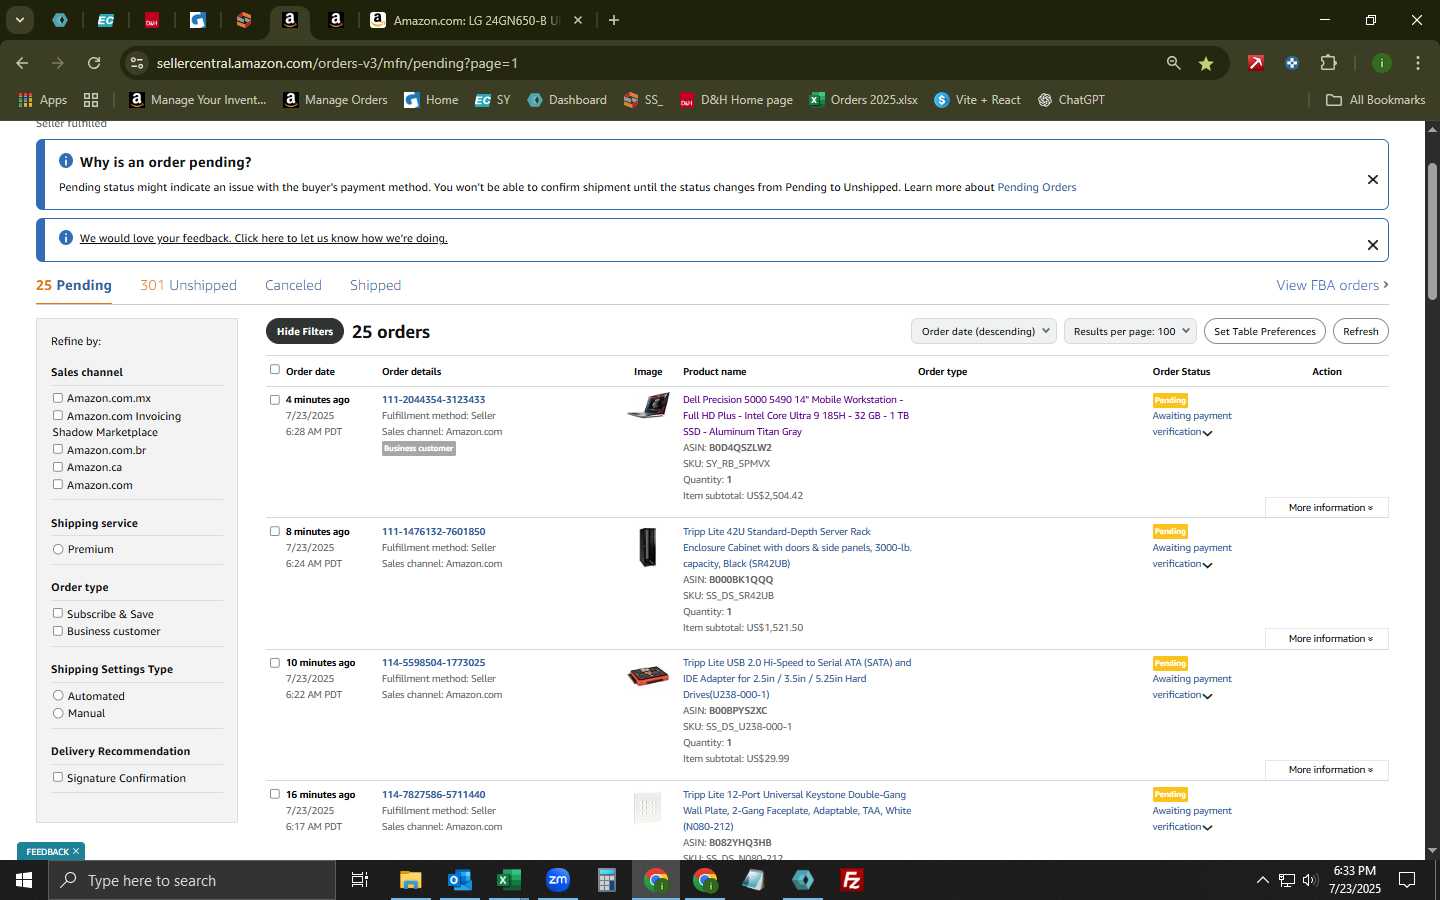Expand More information for the Dell order
This screenshot has width=1440, height=900.
click(x=1327, y=507)
